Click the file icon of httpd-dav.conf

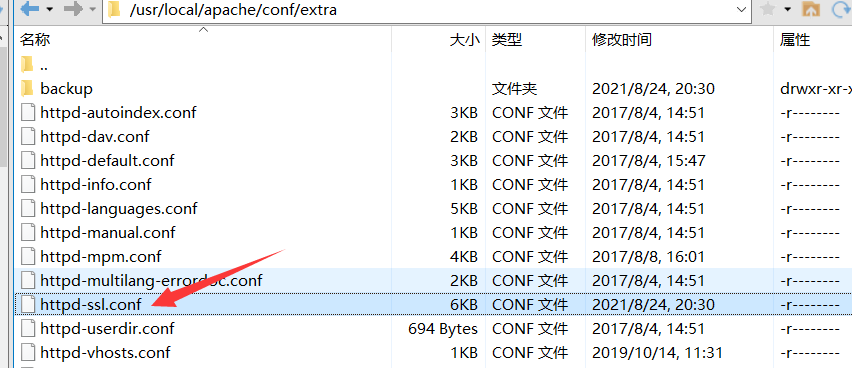(27, 136)
